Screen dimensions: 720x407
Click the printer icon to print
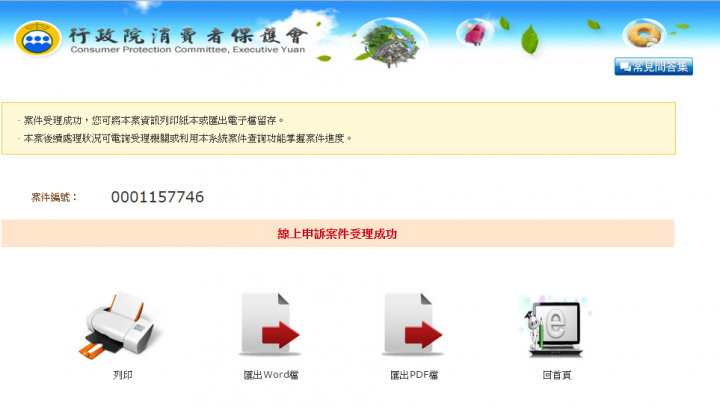point(120,325)
